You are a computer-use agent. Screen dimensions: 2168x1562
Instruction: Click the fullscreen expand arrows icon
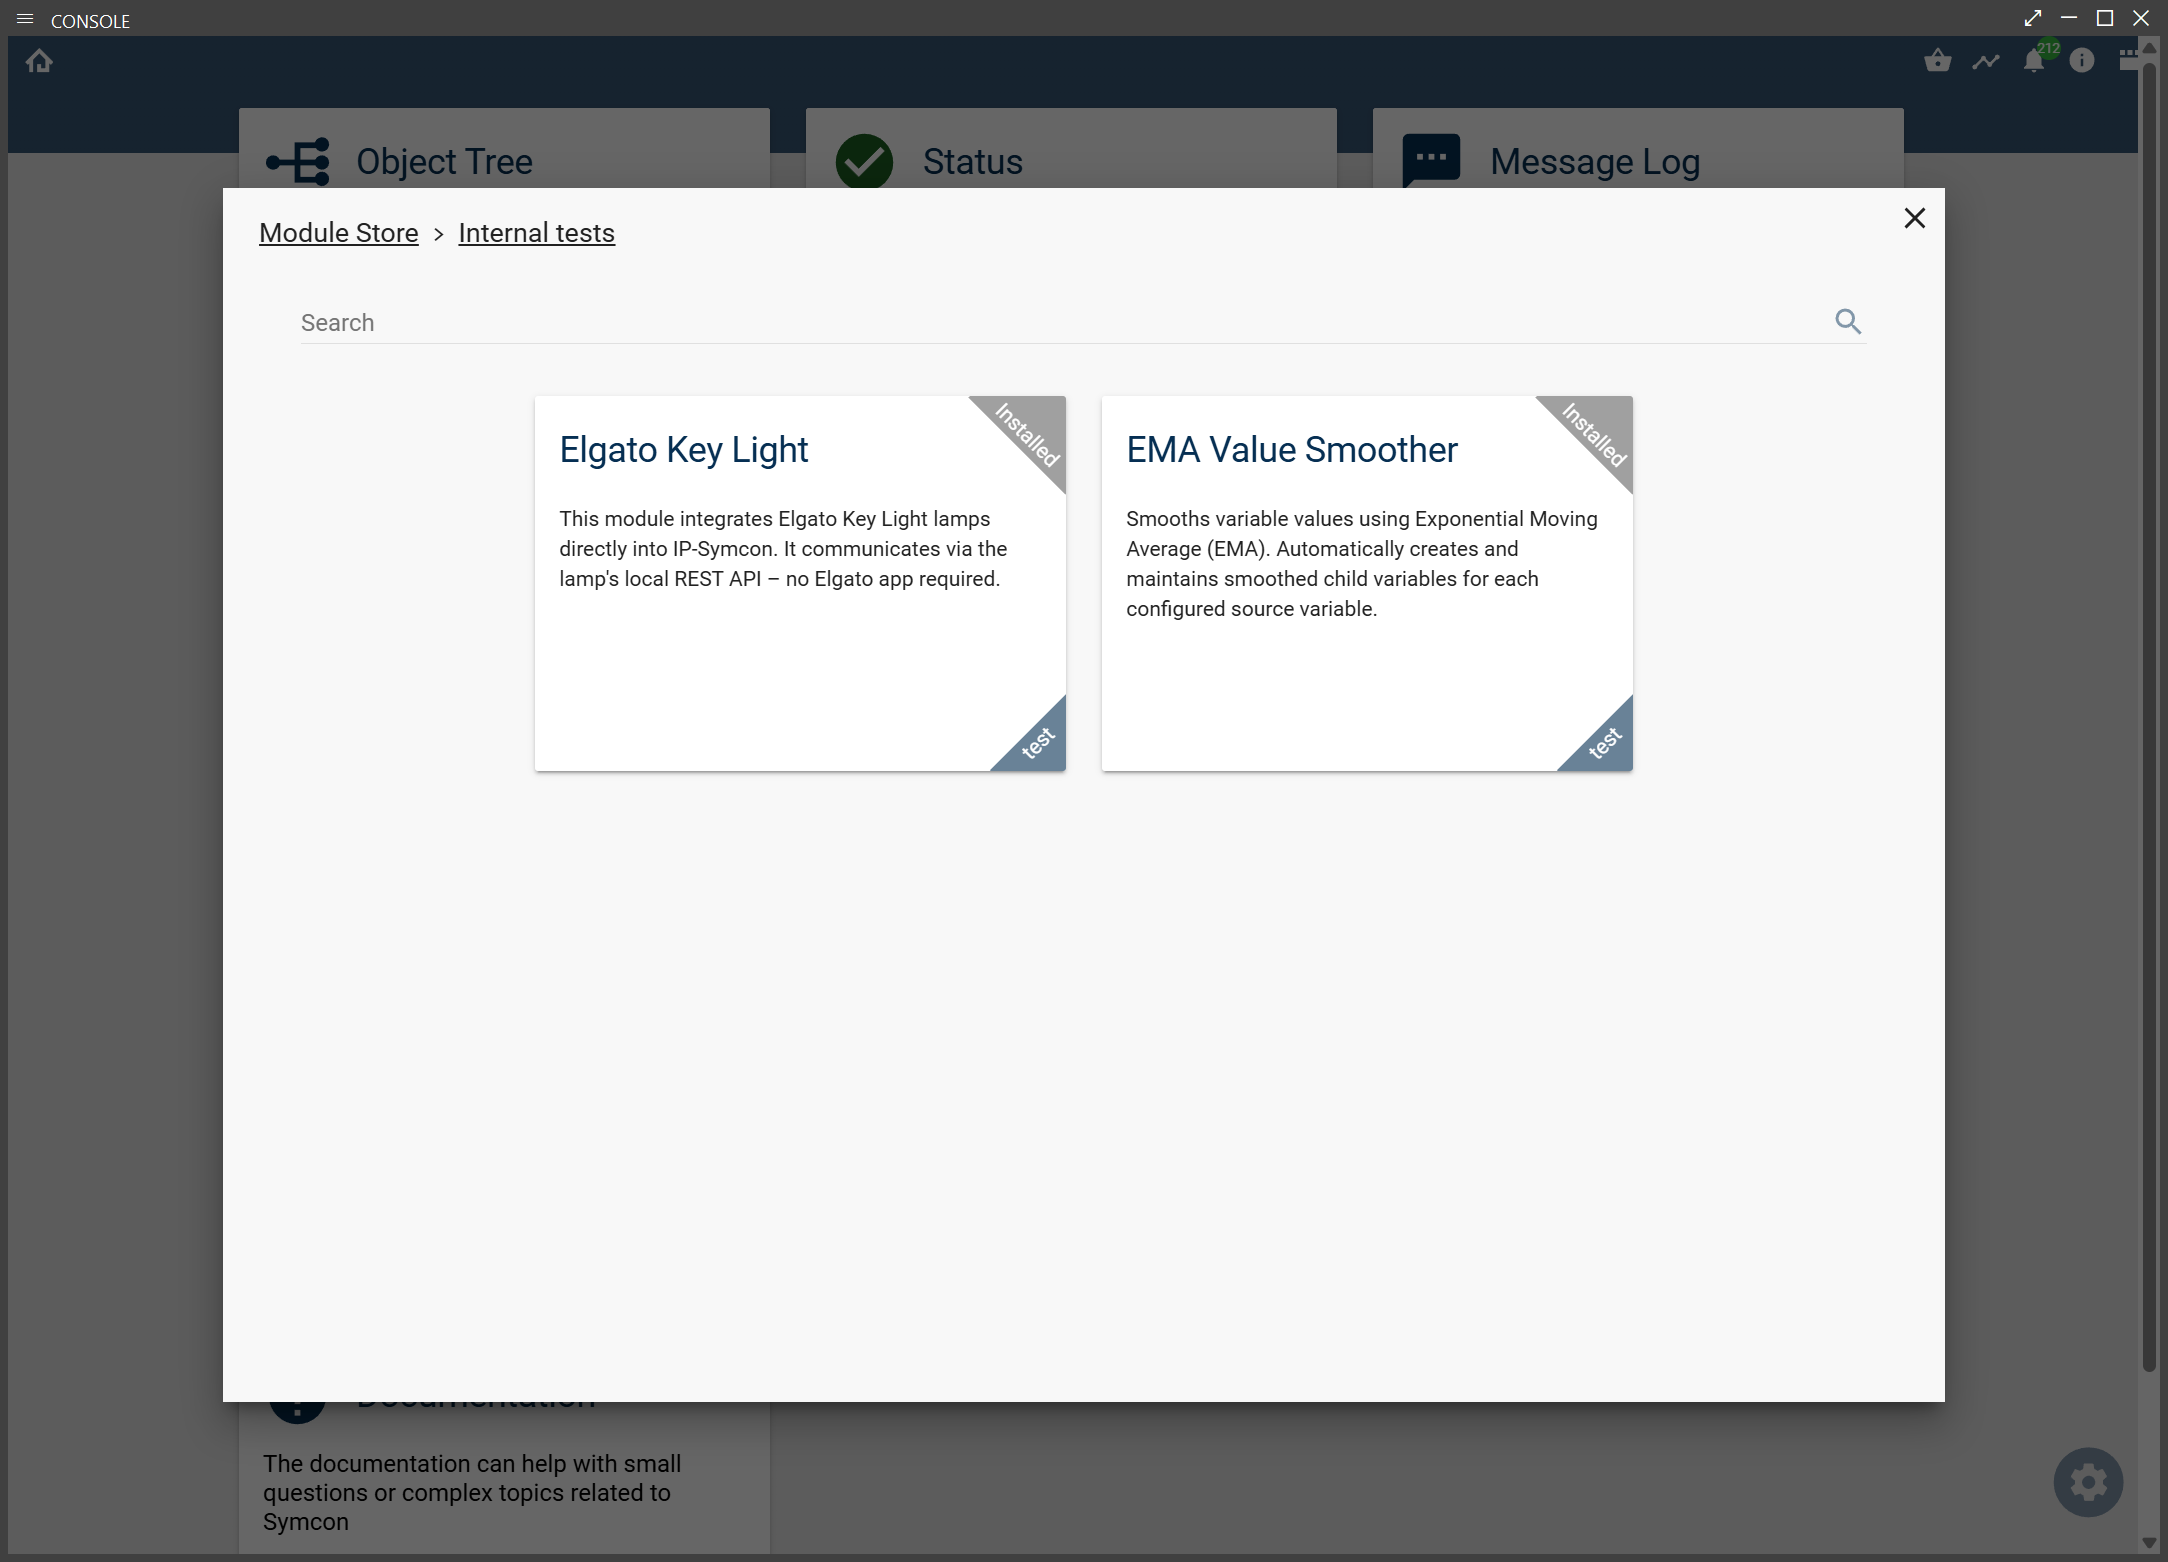2032,18
